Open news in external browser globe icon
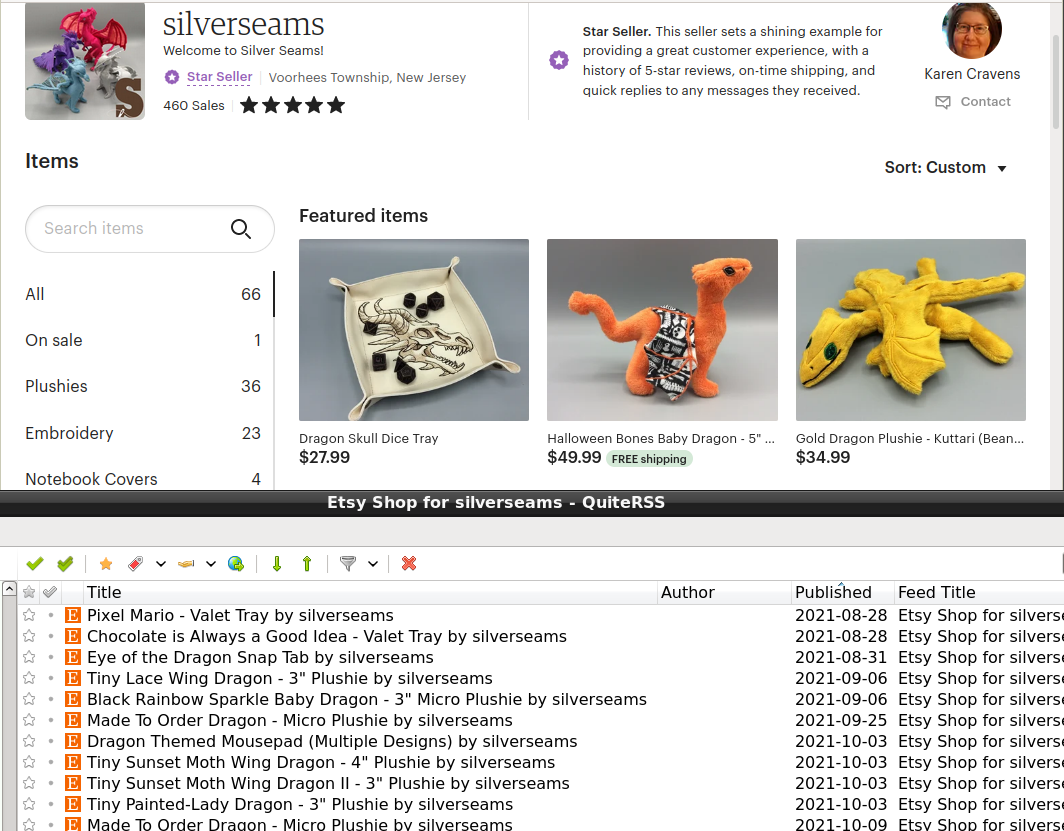 (235, 564)
